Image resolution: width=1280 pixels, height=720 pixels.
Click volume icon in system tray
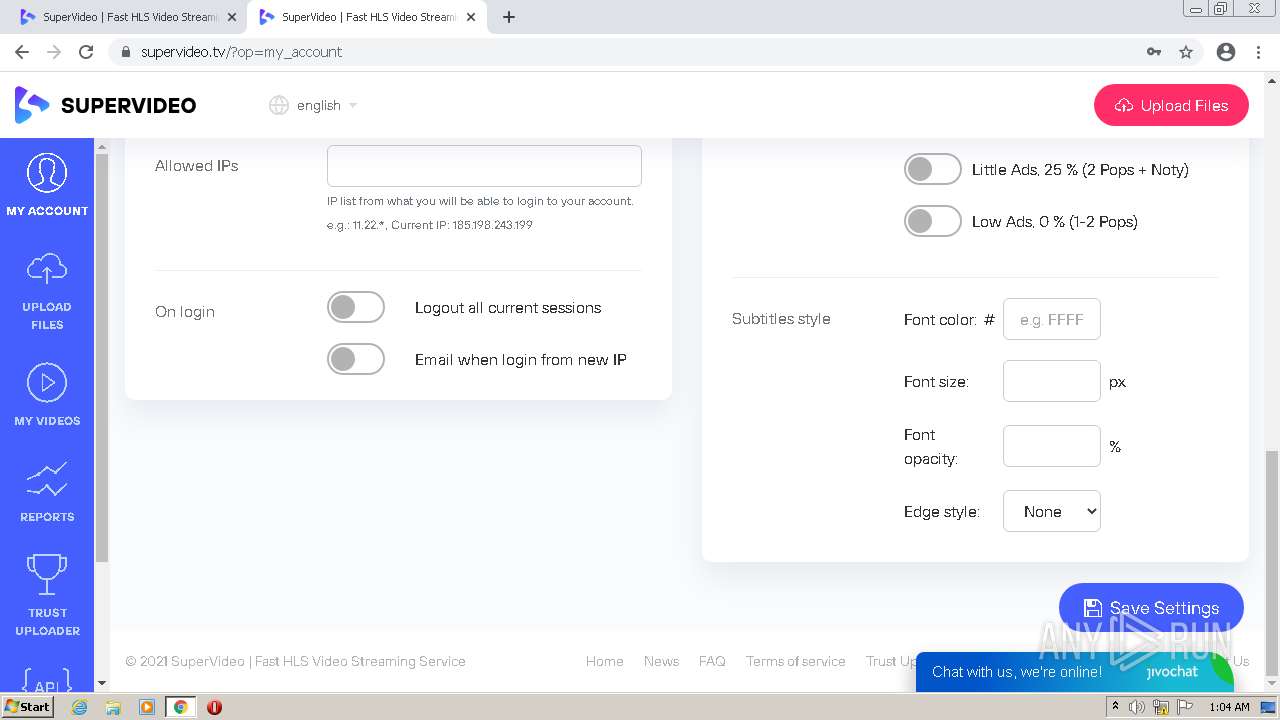click(x=1137, y=707)
